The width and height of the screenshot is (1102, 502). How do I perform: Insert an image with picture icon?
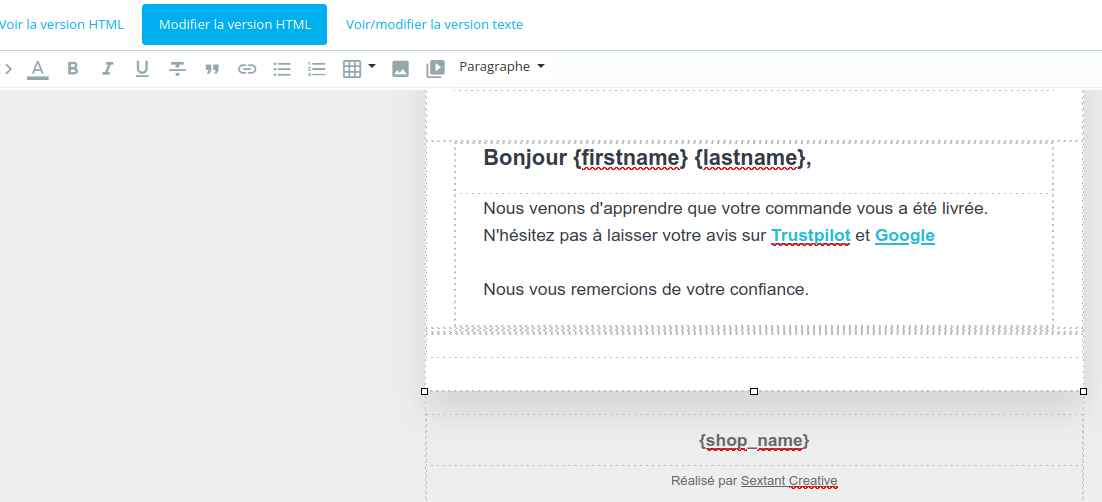click(401, 69)
